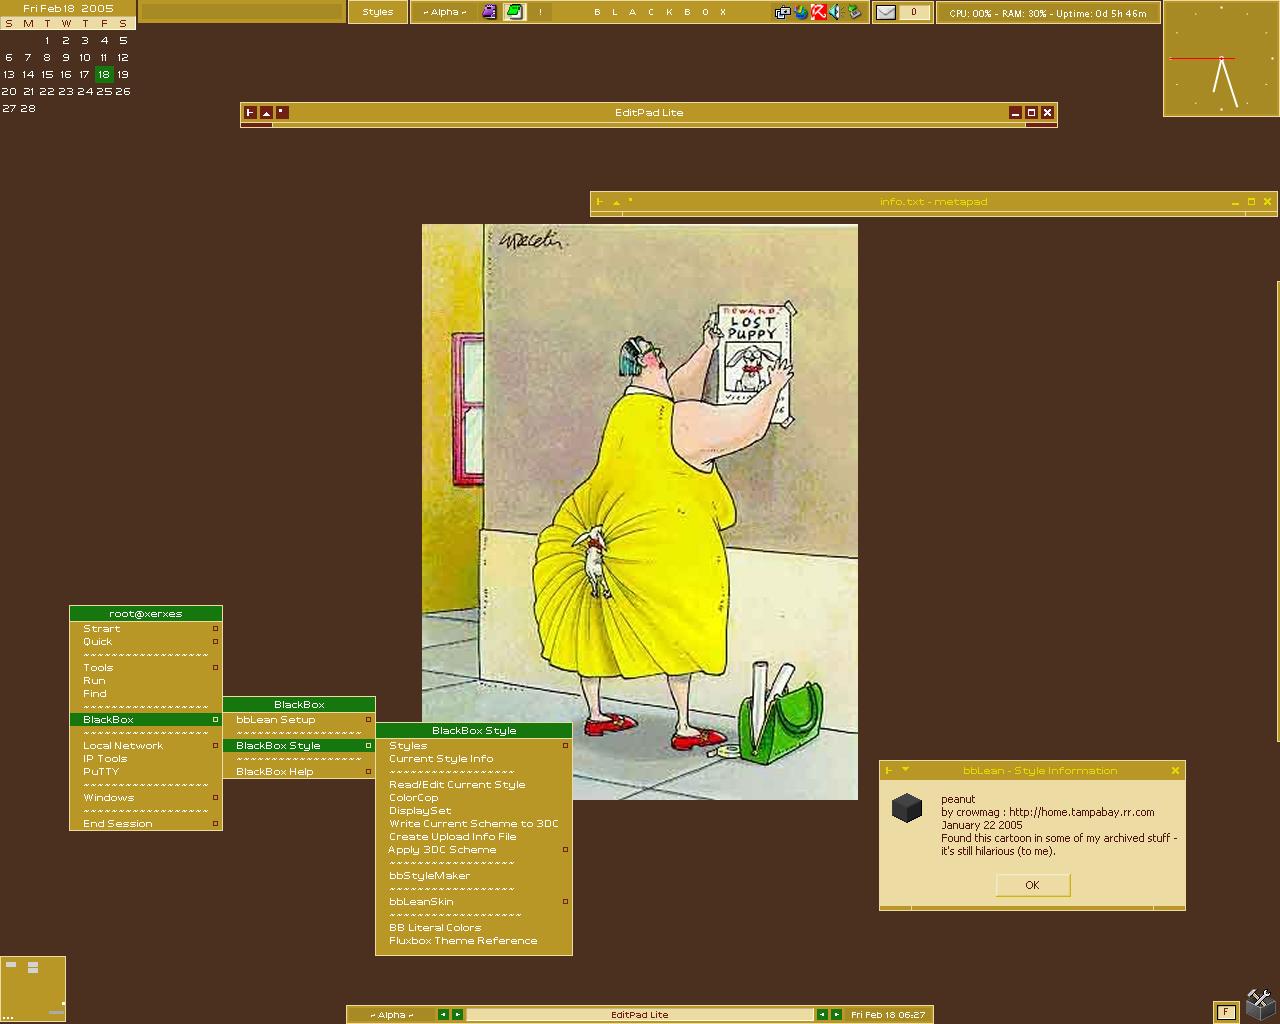
Task: Click the F button in bottom right corner
Action: tap(1226, 1012)
